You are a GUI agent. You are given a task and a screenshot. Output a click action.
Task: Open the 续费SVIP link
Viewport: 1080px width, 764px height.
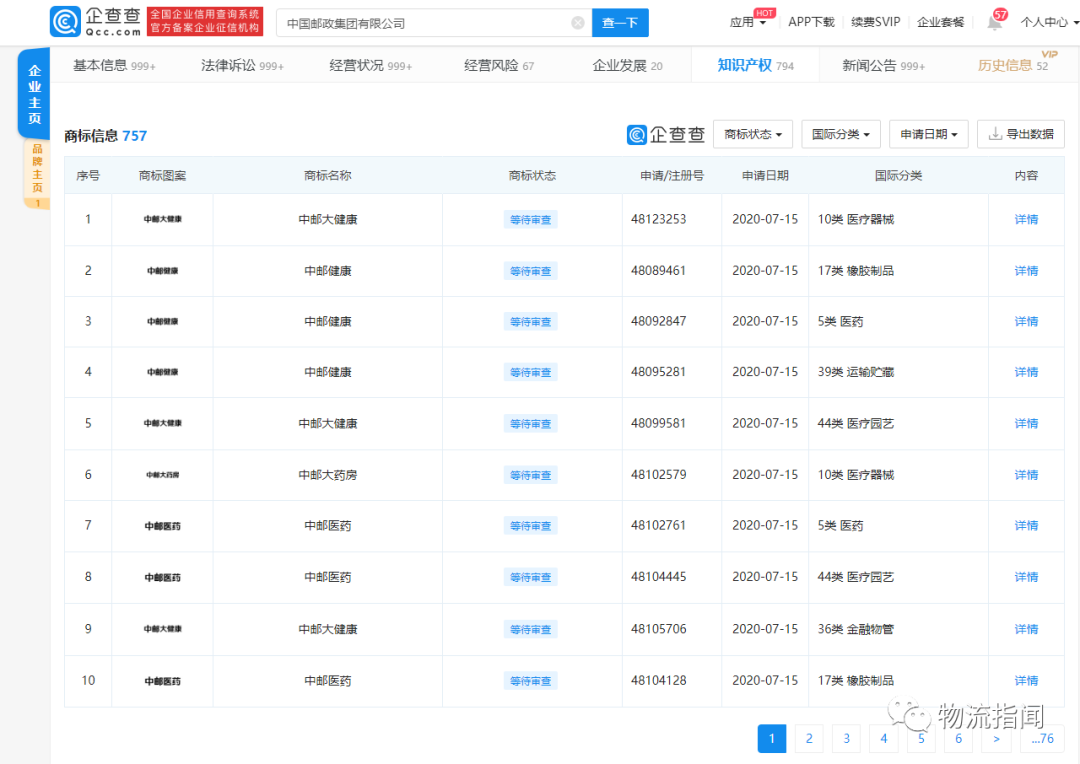pyautogui.click(x=875, y=23)
